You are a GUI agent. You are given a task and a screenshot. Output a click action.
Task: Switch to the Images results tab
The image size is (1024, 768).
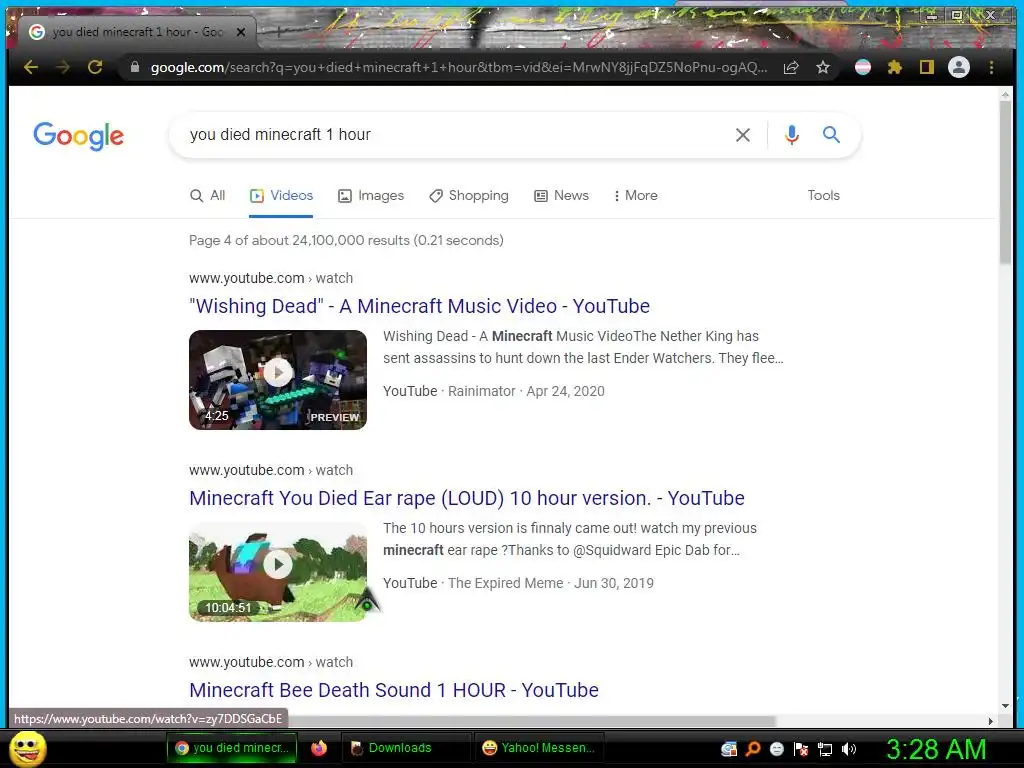370,195
